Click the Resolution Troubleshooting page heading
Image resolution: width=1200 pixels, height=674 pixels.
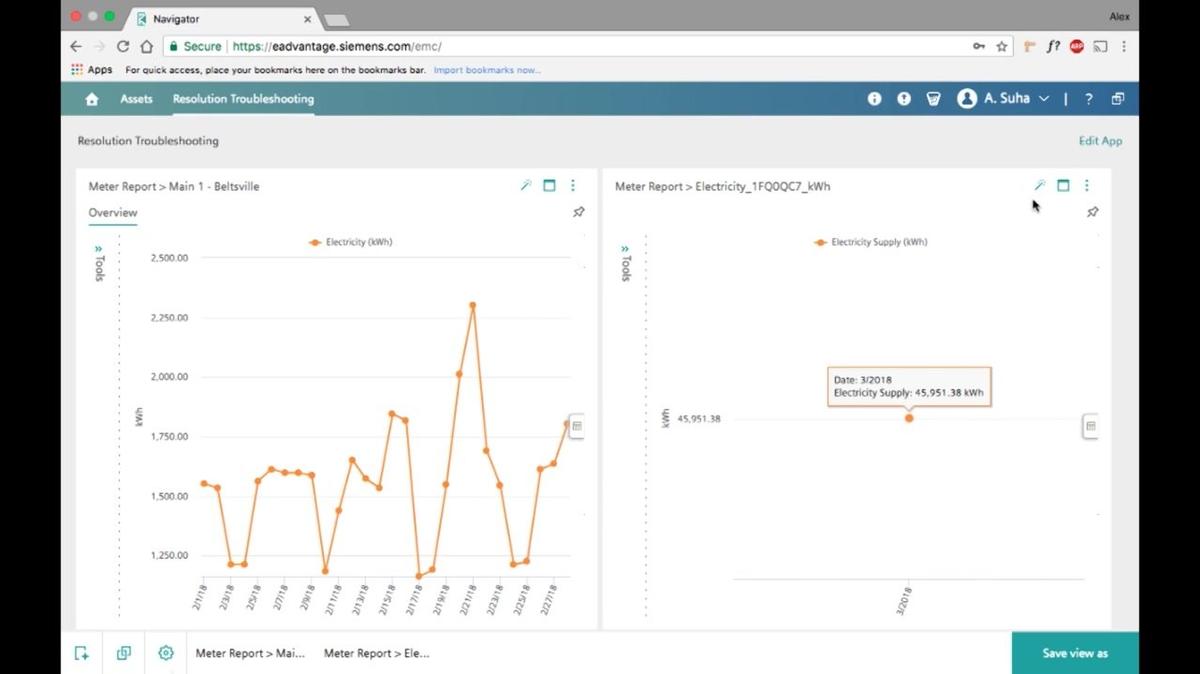click(x=148, y=141)
